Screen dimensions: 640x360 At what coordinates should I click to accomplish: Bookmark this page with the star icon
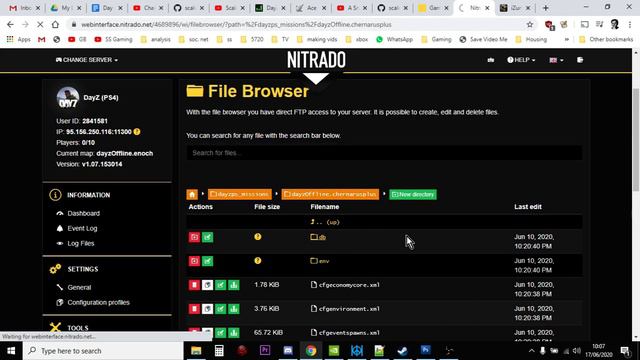pos(530,24)
